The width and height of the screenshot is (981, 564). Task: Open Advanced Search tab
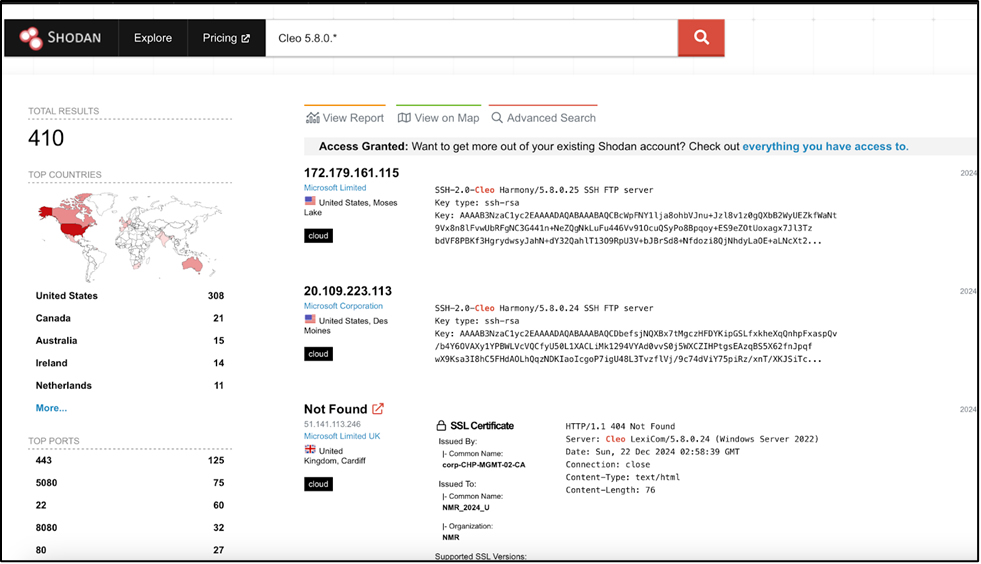[543, 118]
